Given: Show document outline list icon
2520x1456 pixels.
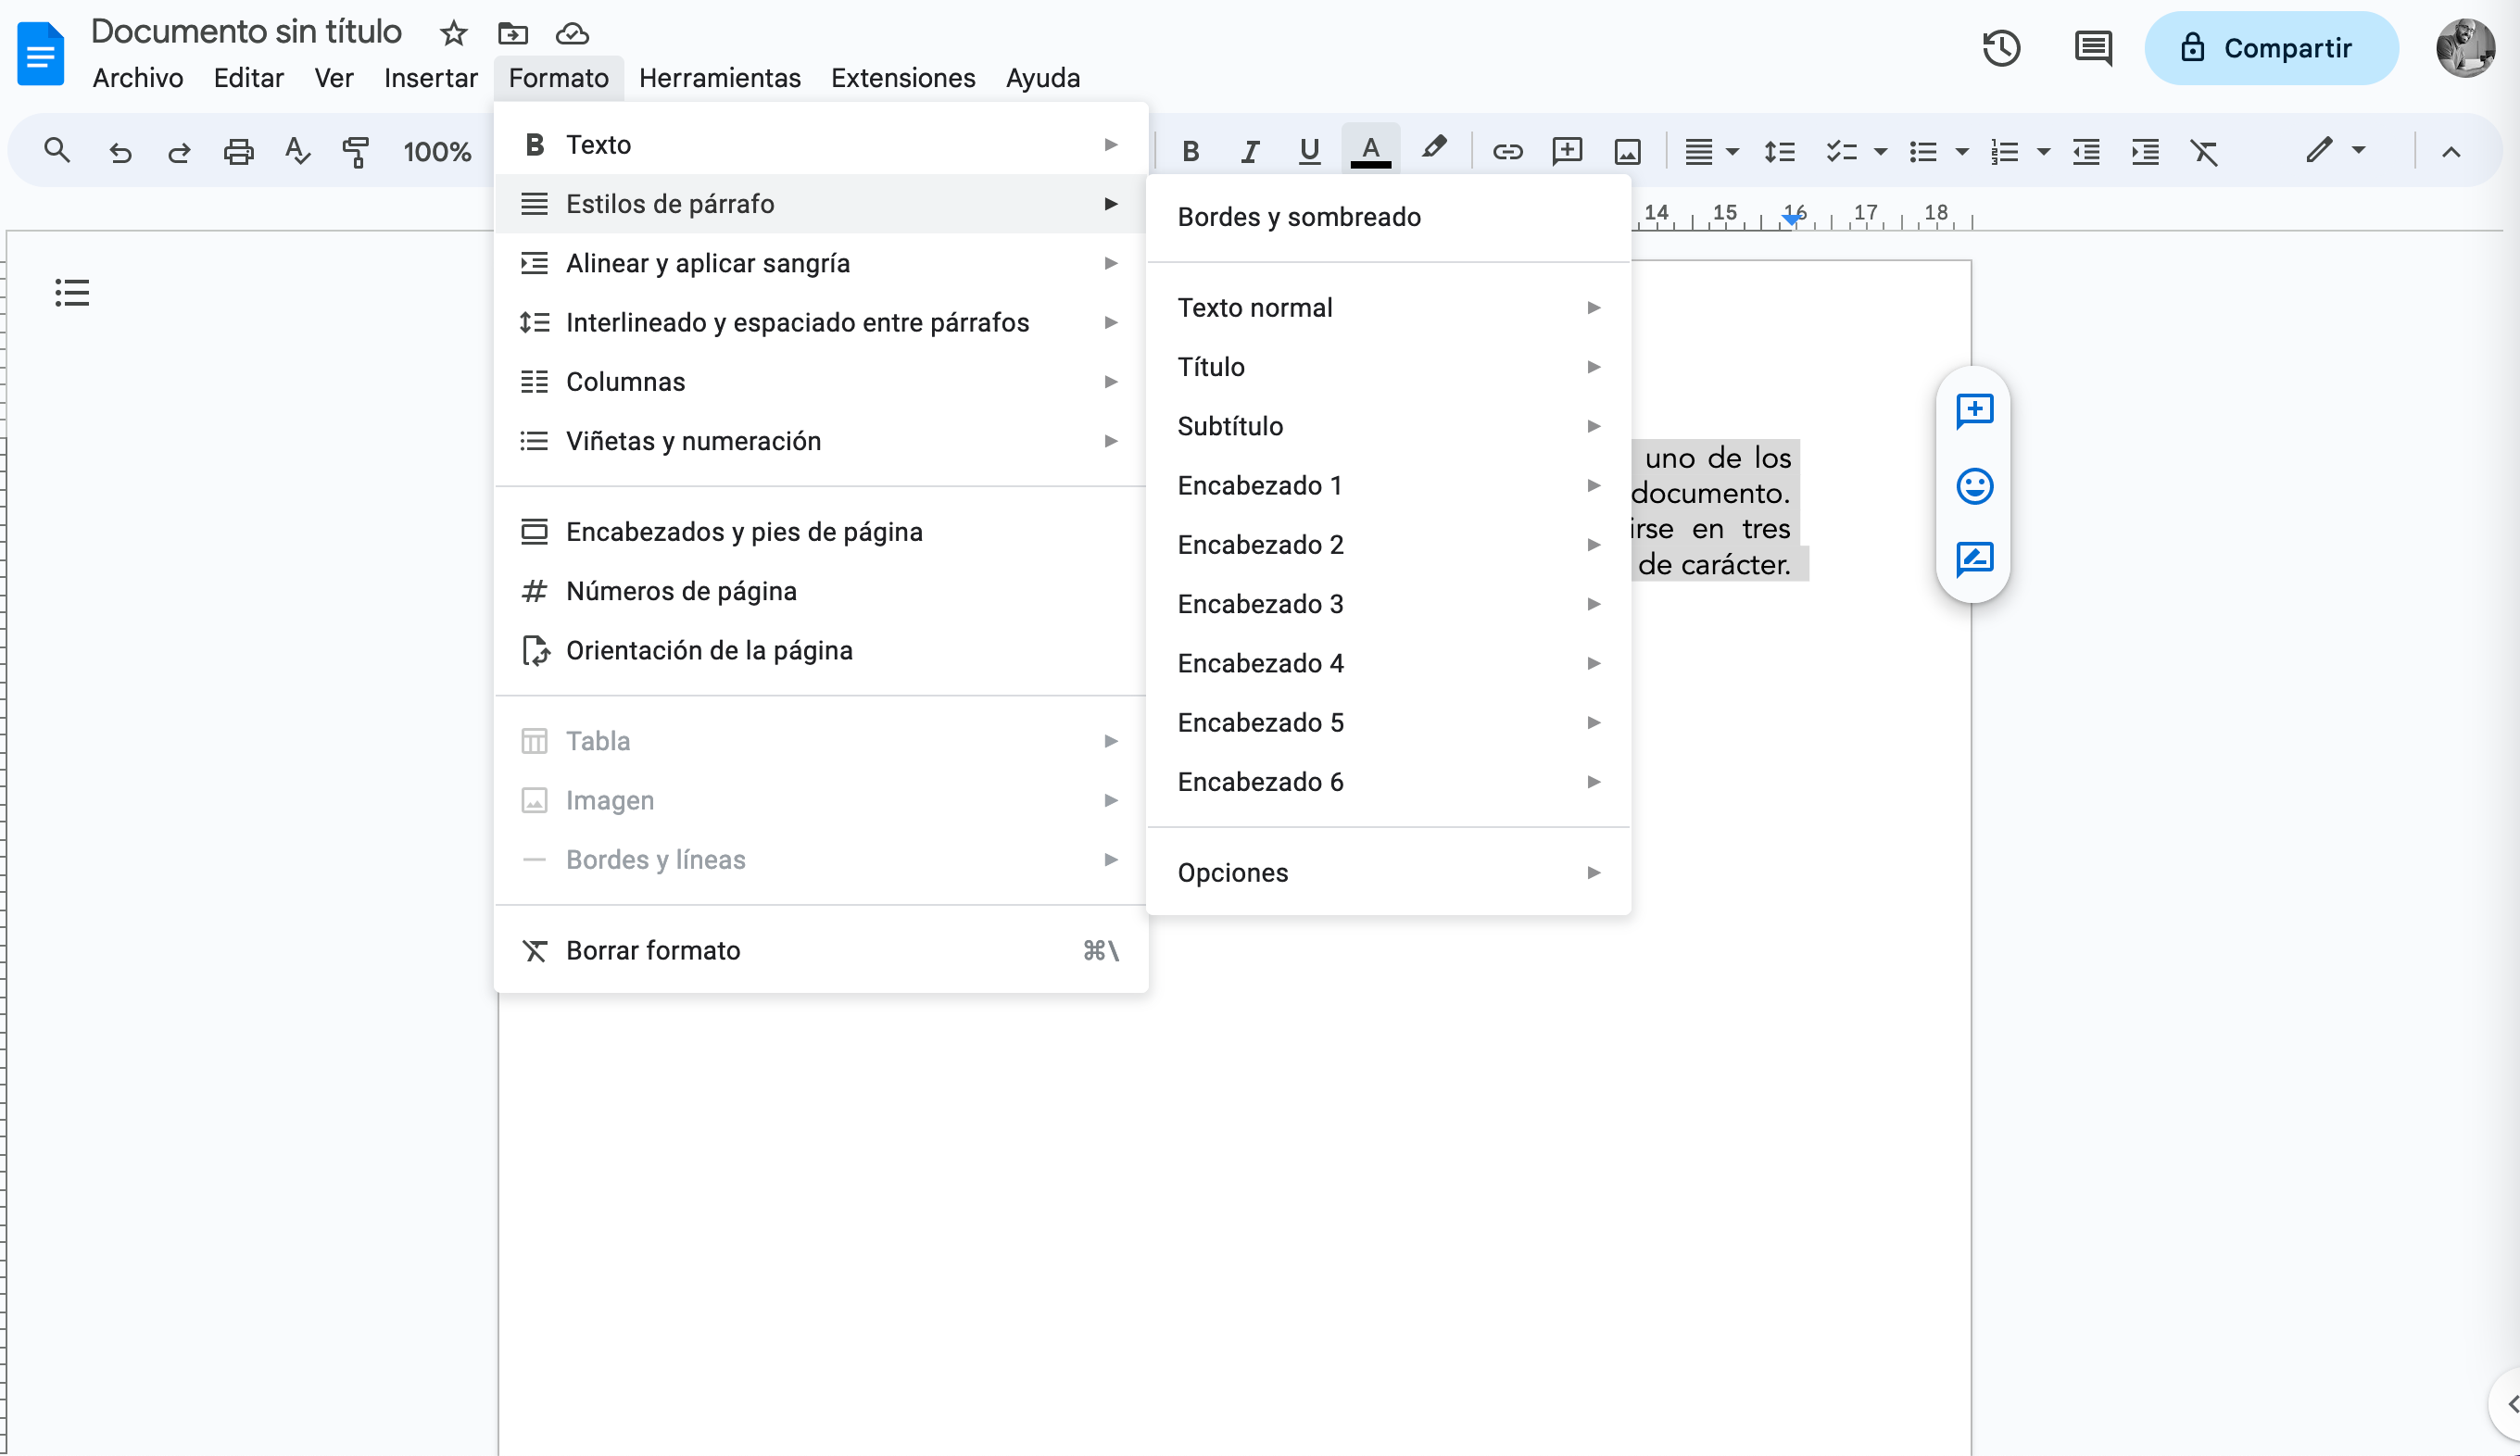Looking at the screenshot, I should 72,293.
